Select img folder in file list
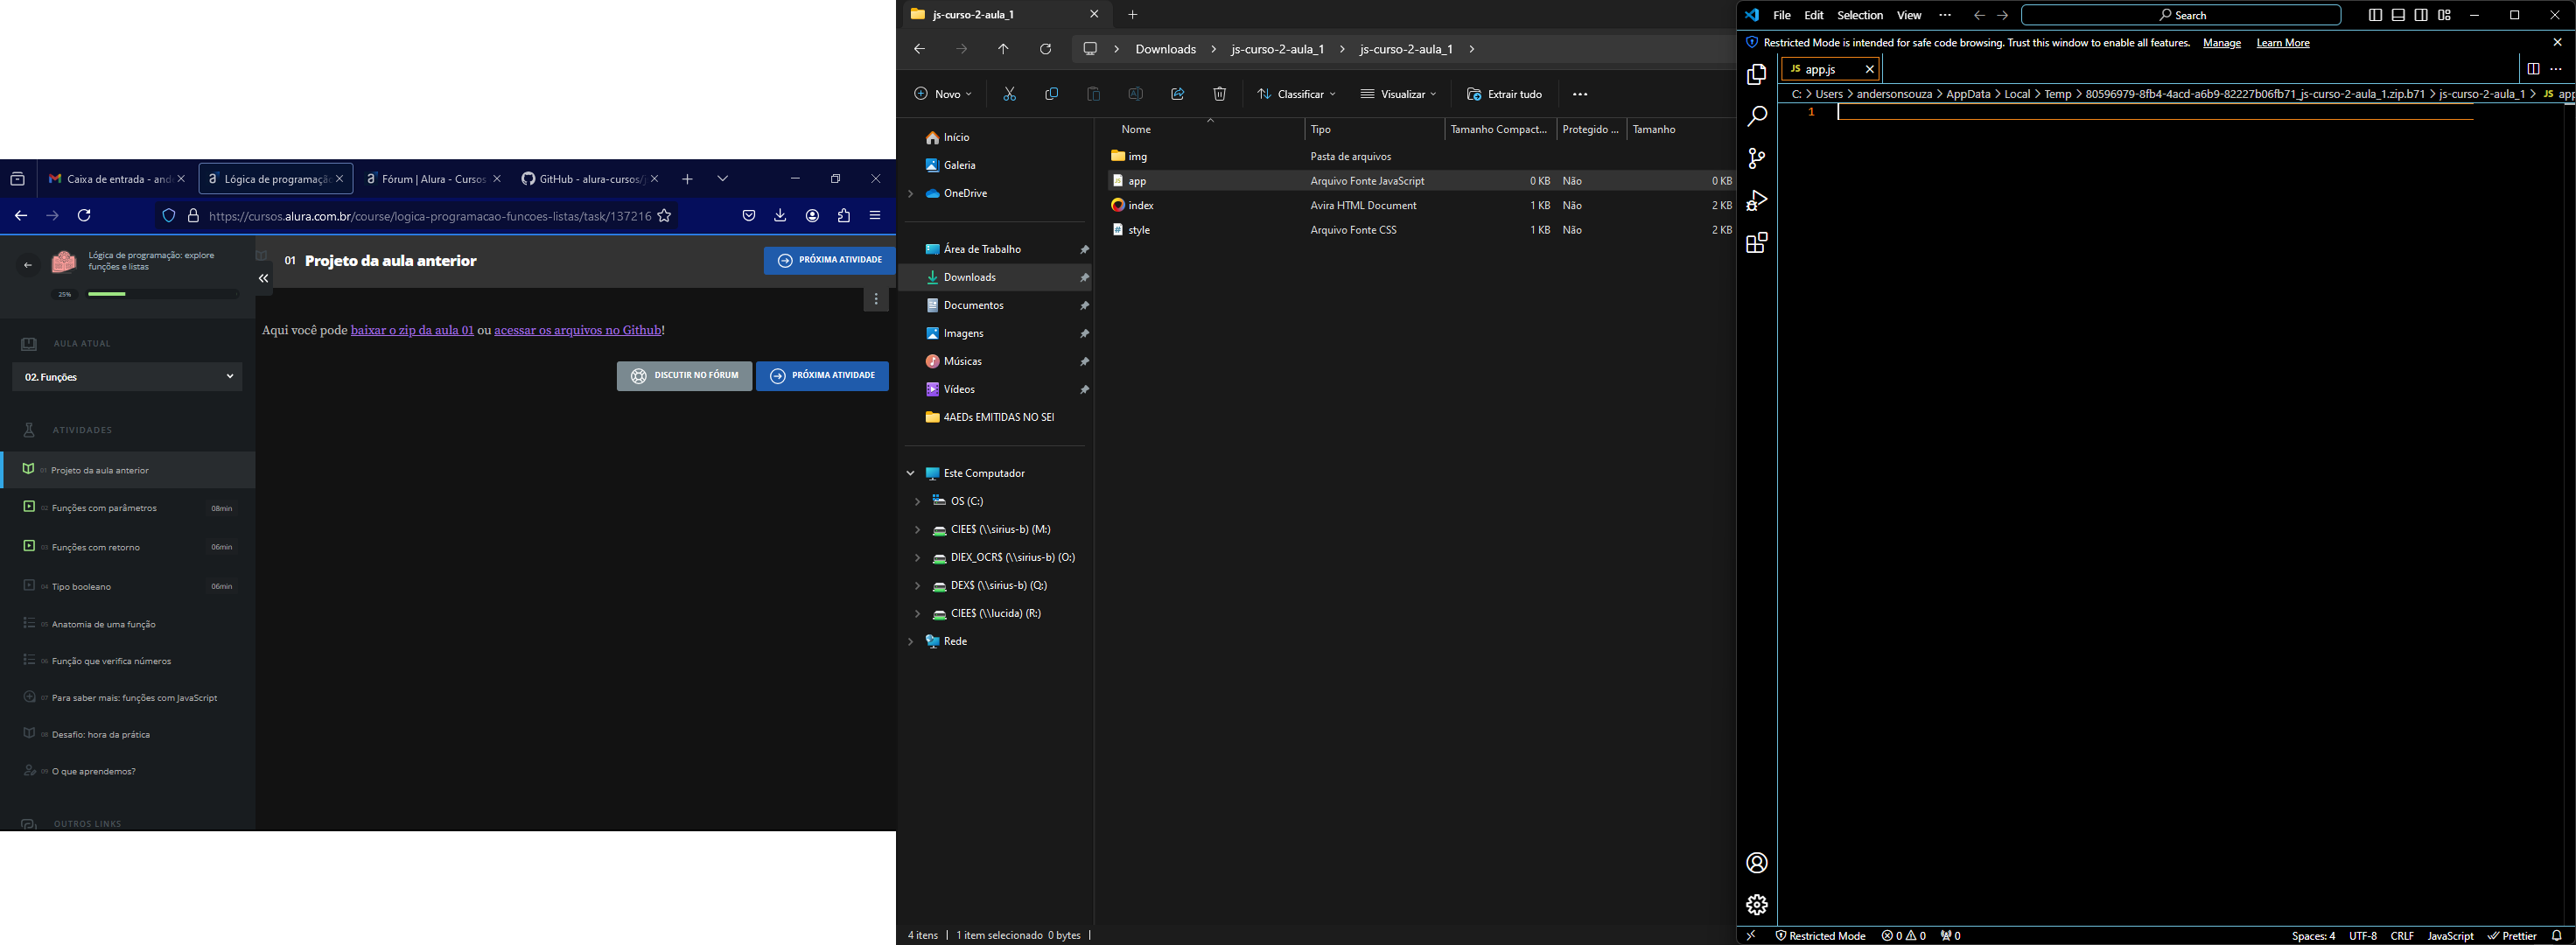 [x=1420, y=156]
